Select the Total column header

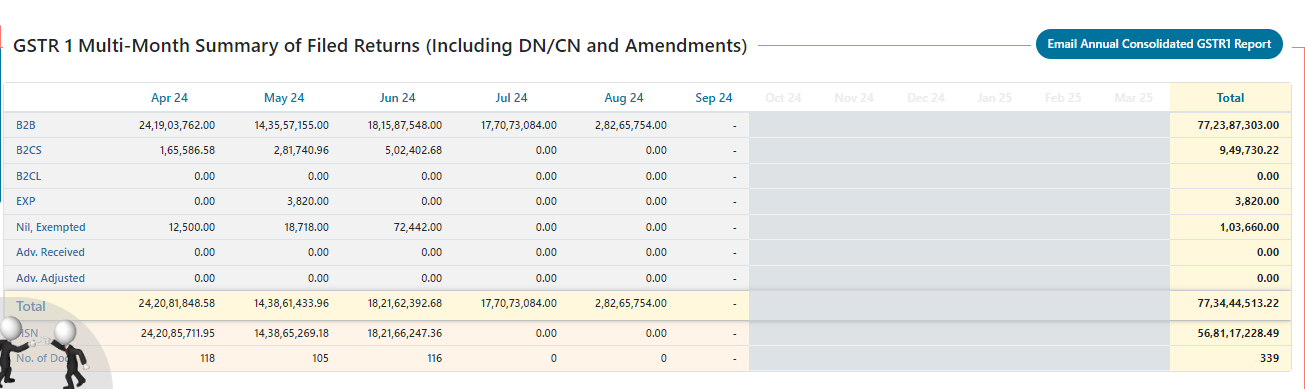(1230, 98)
